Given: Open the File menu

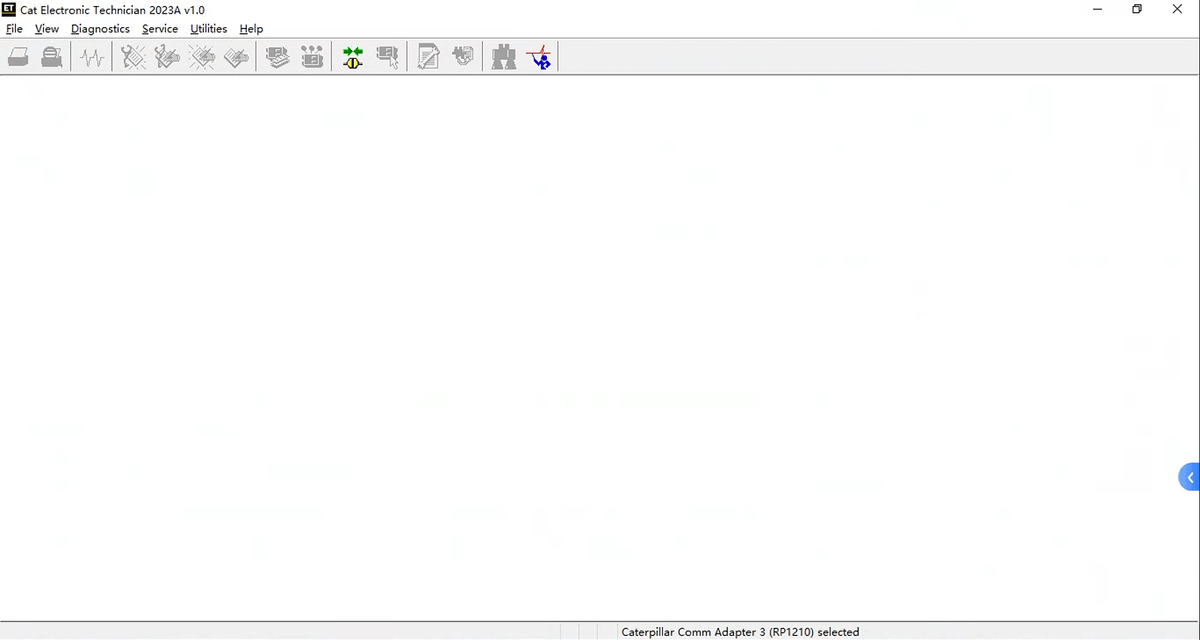Looking at the screenshot, I should coord(14,29).
